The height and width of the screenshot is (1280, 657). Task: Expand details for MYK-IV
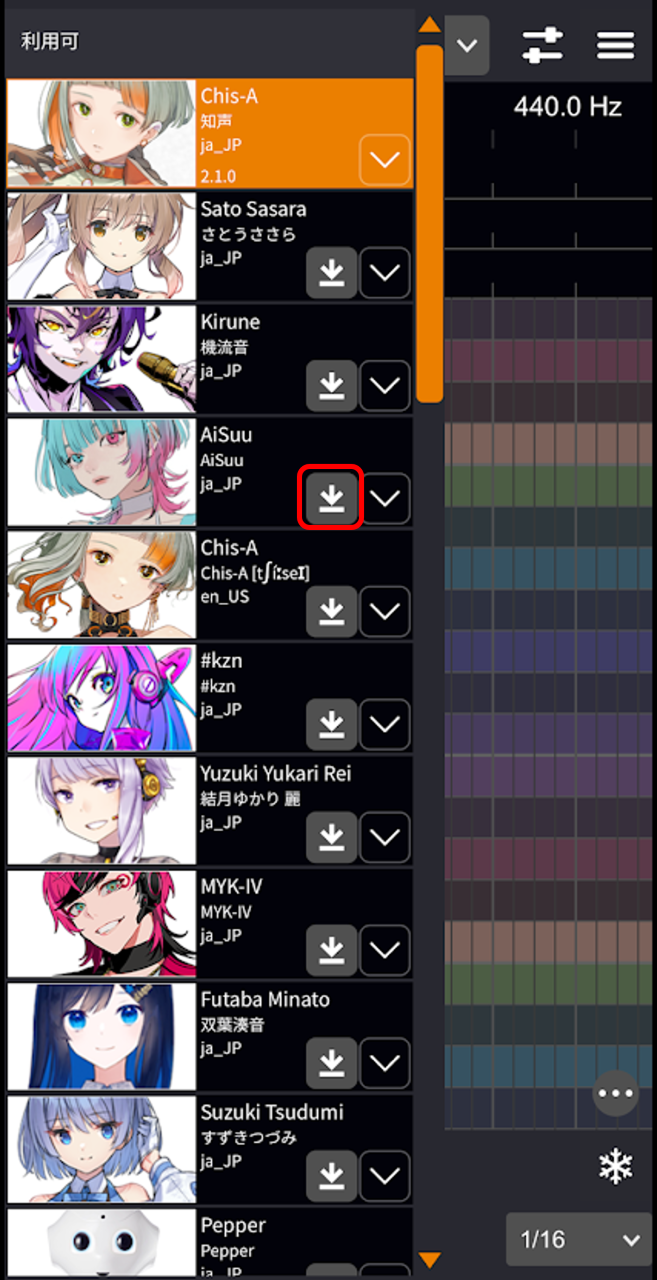385,950
